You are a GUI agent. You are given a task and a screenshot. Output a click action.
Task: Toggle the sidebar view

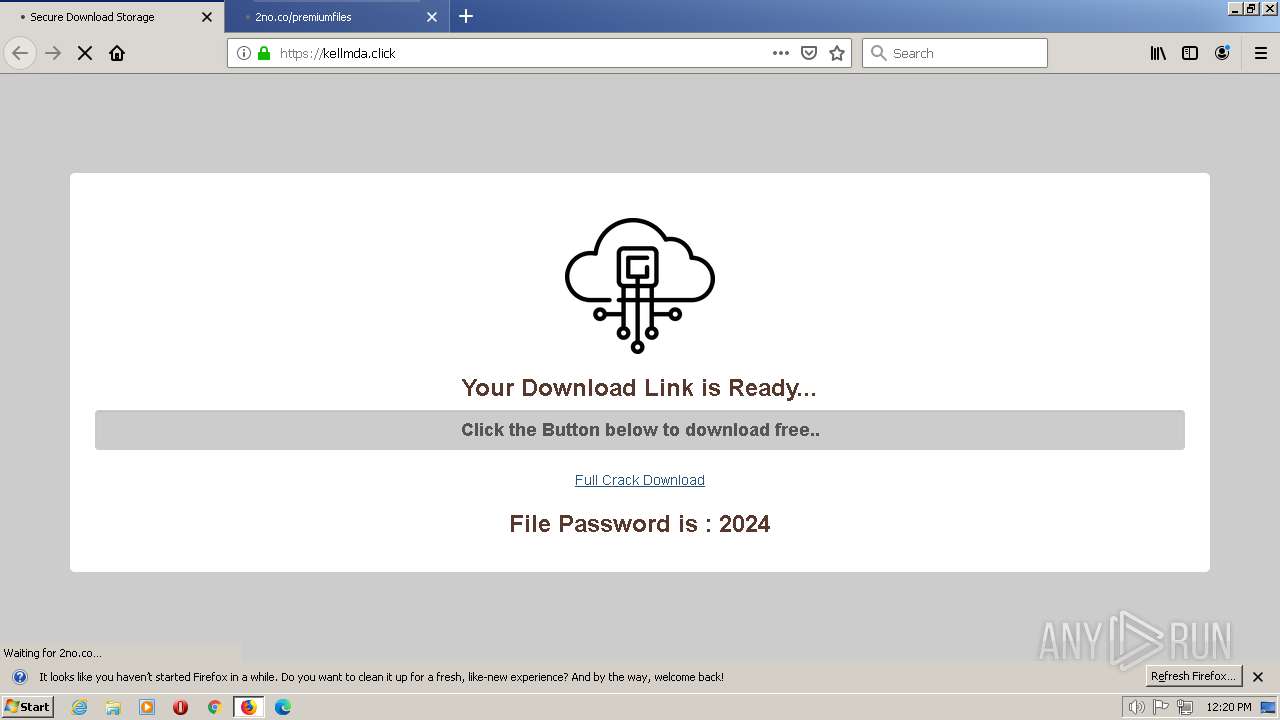[x=1190, y=53]
